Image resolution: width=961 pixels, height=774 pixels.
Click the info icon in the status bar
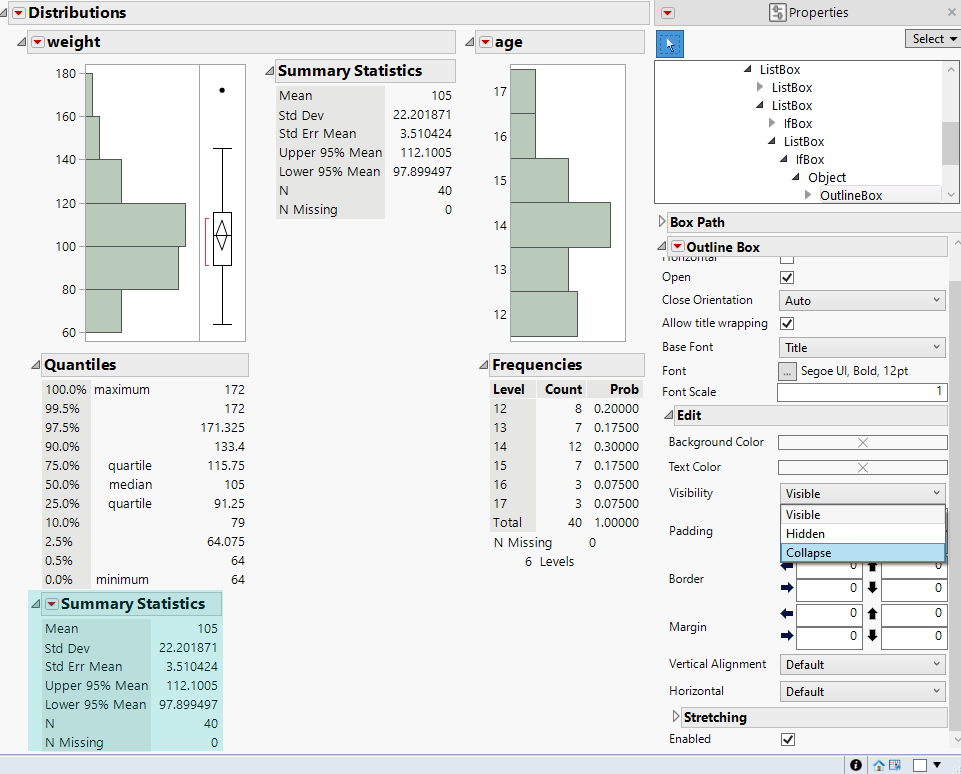856,764
